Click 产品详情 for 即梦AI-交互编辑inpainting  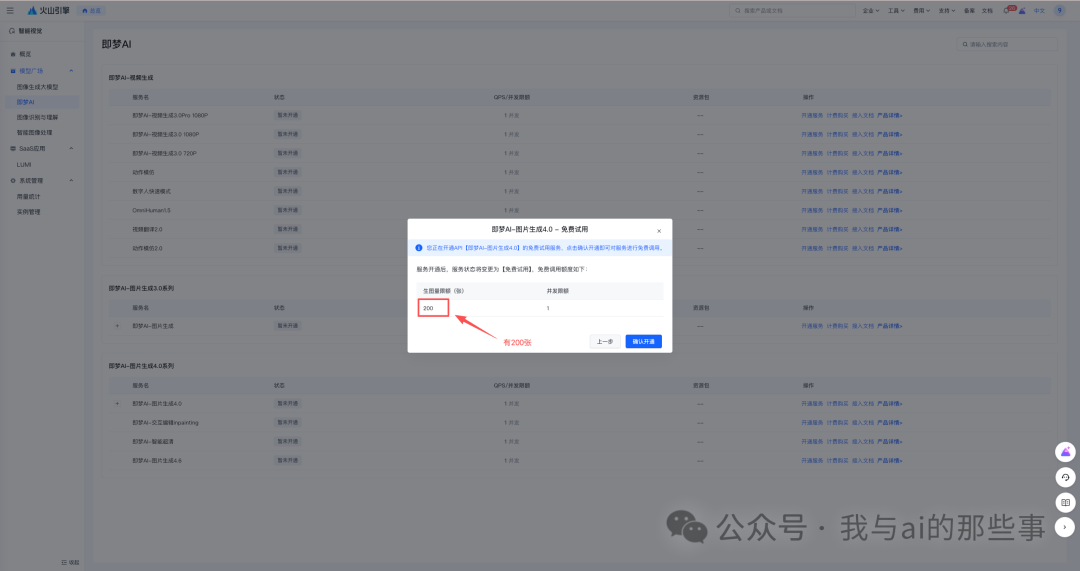pos(889,422)
